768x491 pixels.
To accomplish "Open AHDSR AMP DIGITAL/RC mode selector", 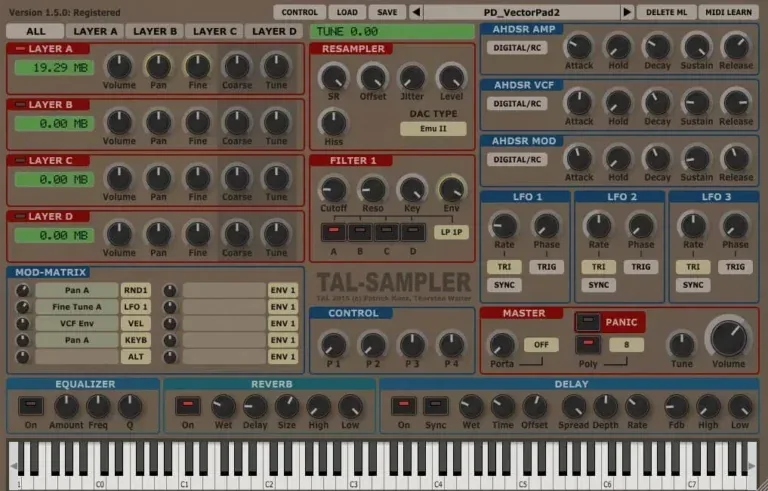I will 517,48.
